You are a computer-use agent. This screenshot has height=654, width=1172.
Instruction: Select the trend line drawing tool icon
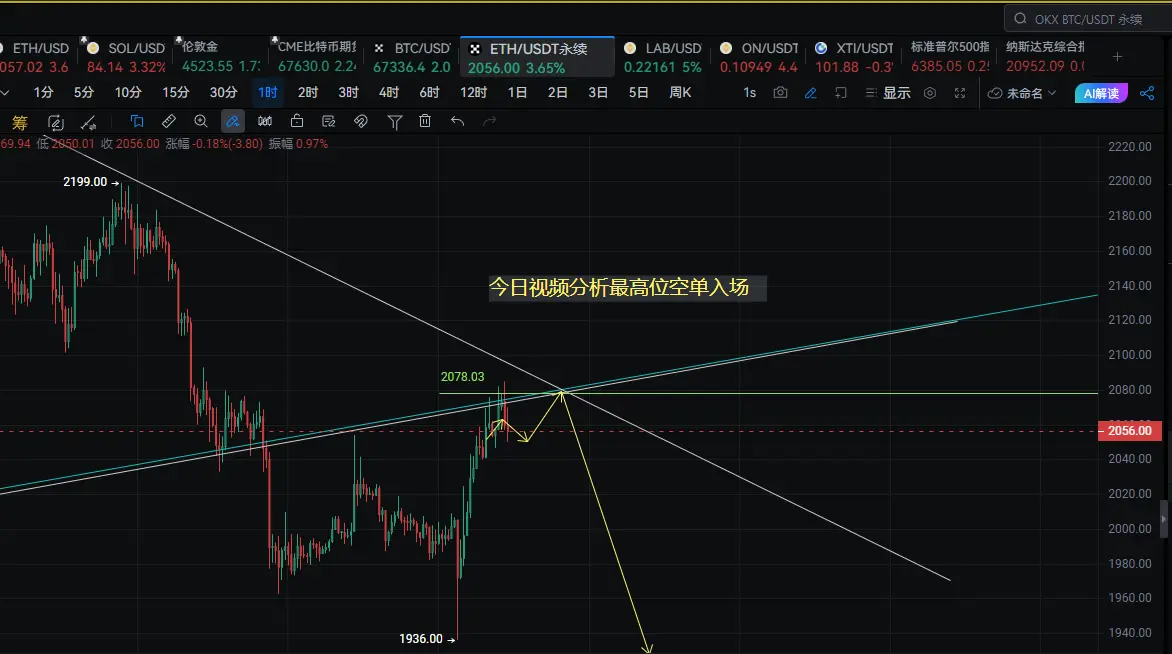click(x=88, y=122)
